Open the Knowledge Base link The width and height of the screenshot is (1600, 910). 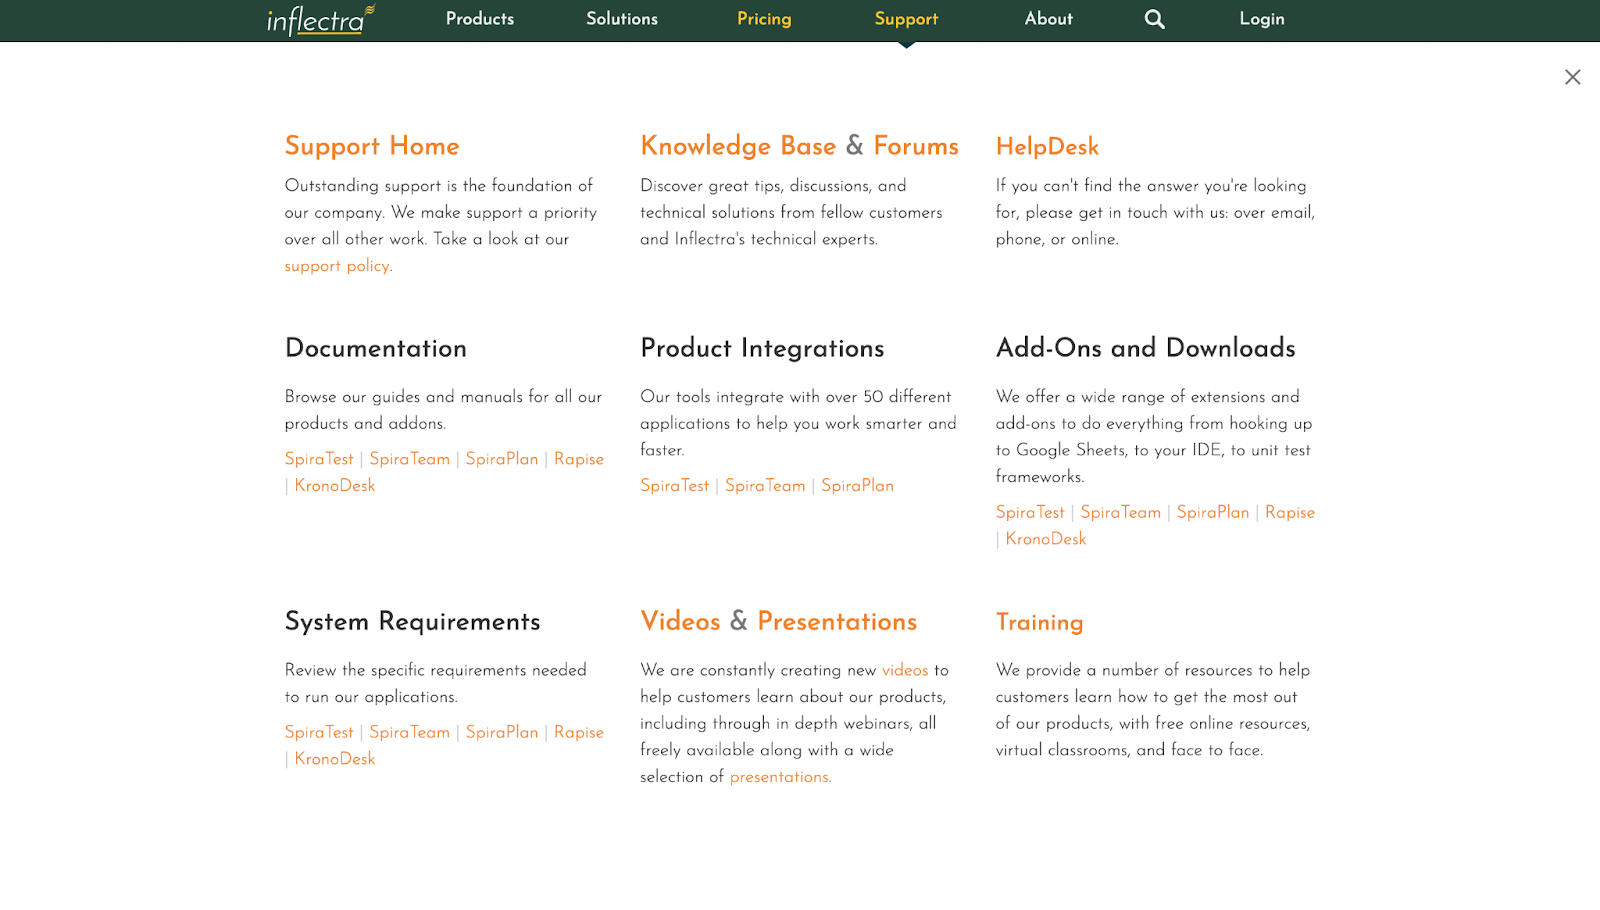[x=738, y=146]
